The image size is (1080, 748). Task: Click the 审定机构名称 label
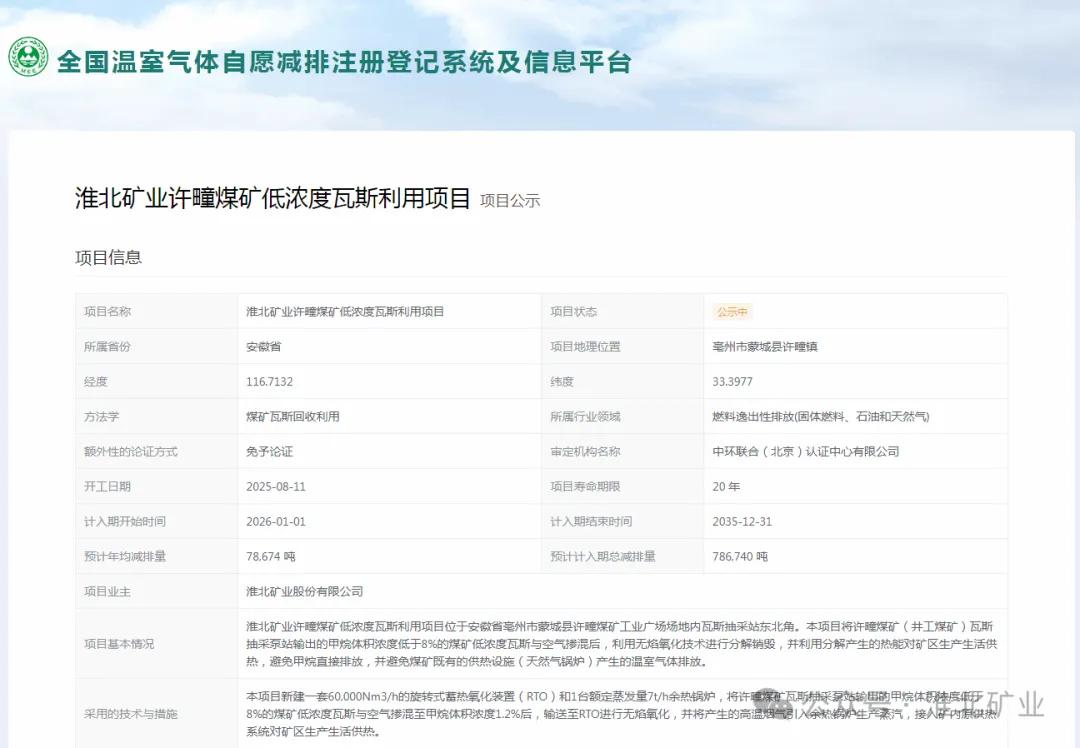point(585,452)
